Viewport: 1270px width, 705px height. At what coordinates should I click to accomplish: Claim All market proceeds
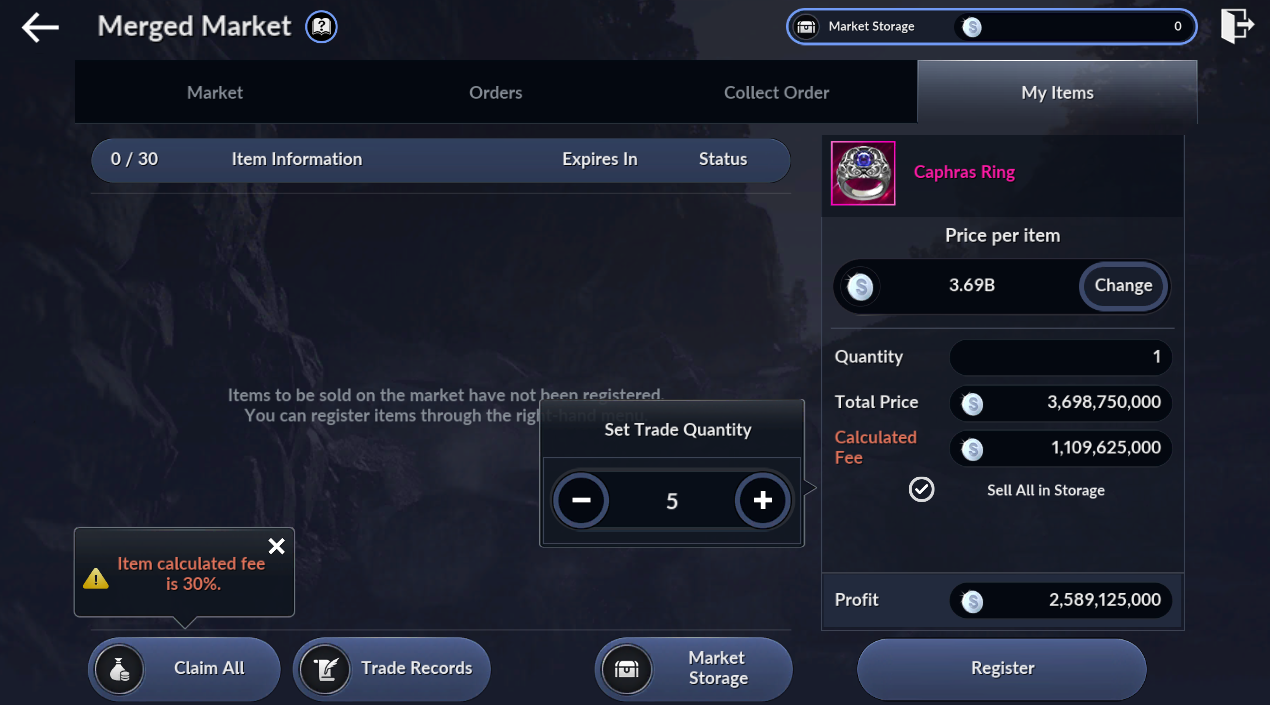pyautogui.click(x=185, y=669)
